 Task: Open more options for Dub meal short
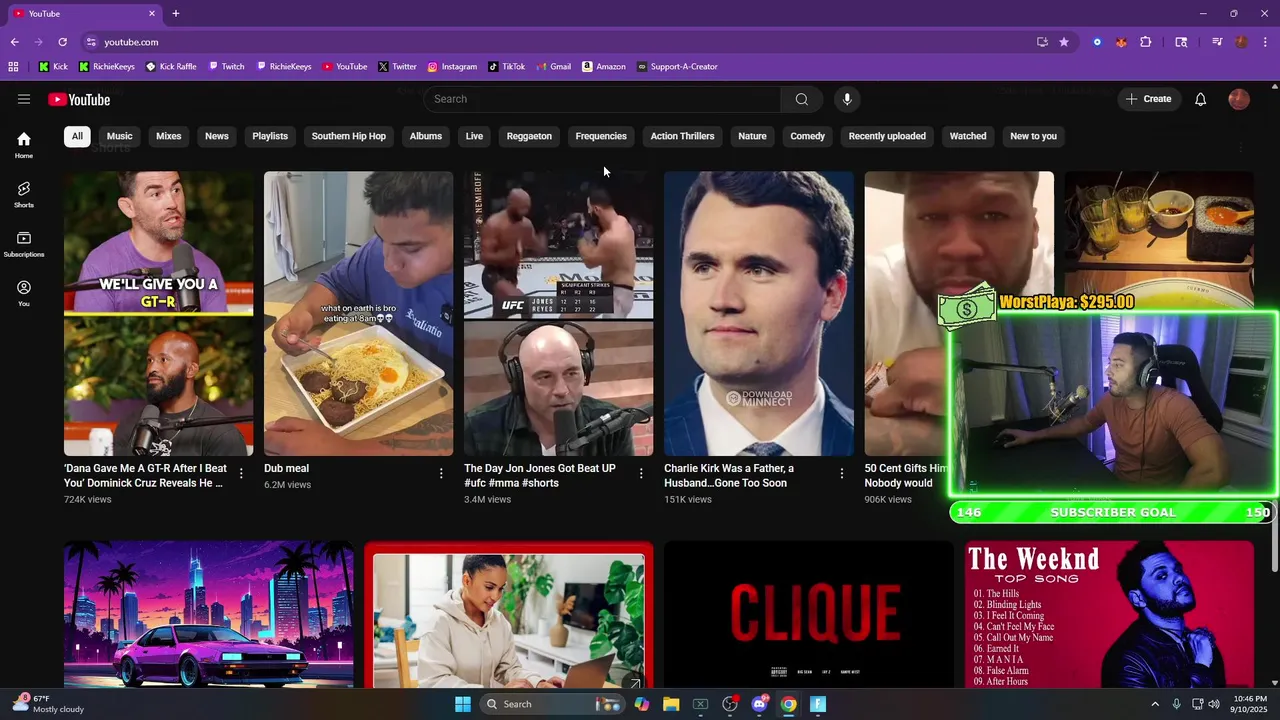point(441,474)
